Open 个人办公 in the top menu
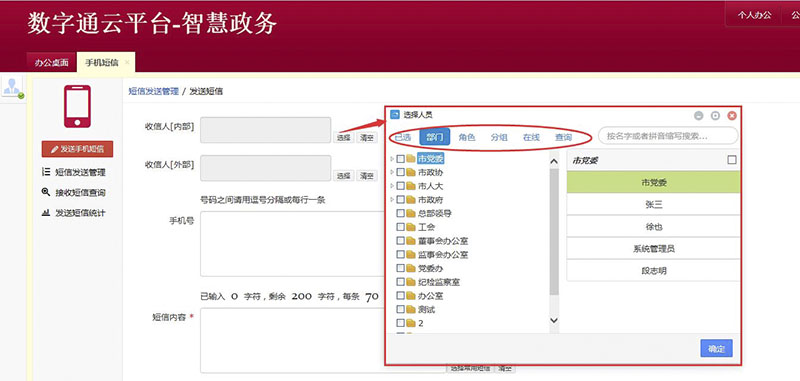800x381 pixels. 754,15
